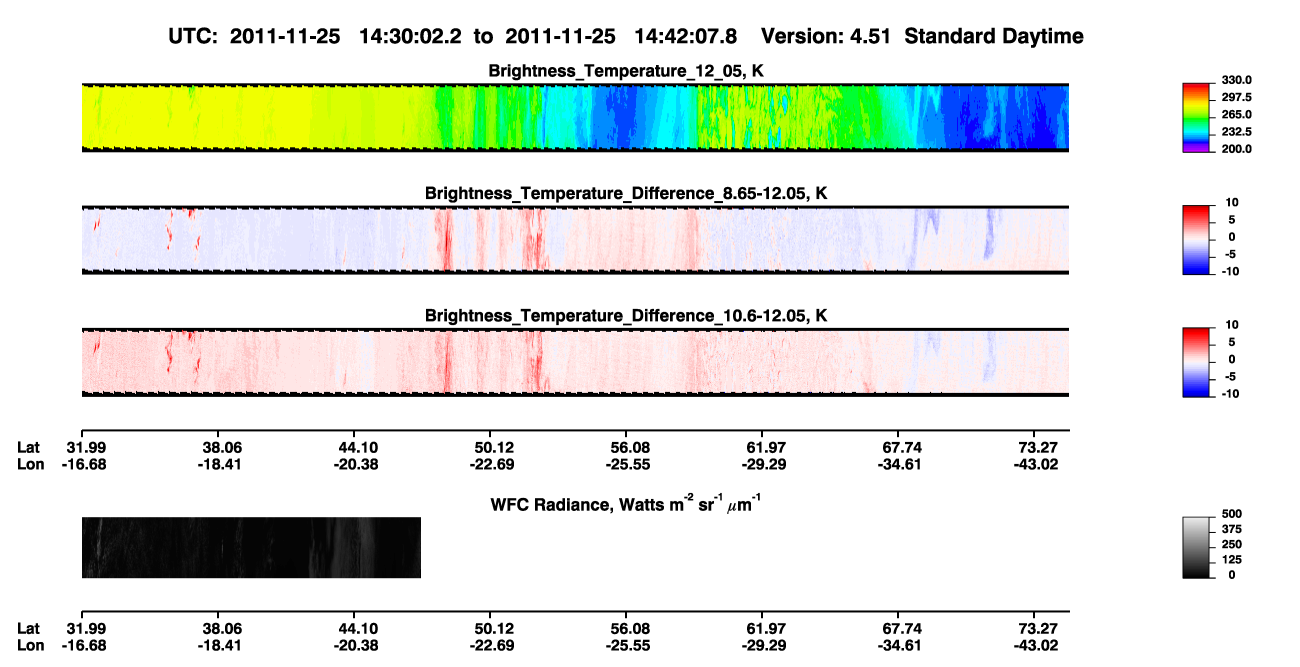Click latitude 44.10 on the axis above WFC title
Viewport: 1300px width, 667px height.
pyautogui.click(x=359, y=447)
